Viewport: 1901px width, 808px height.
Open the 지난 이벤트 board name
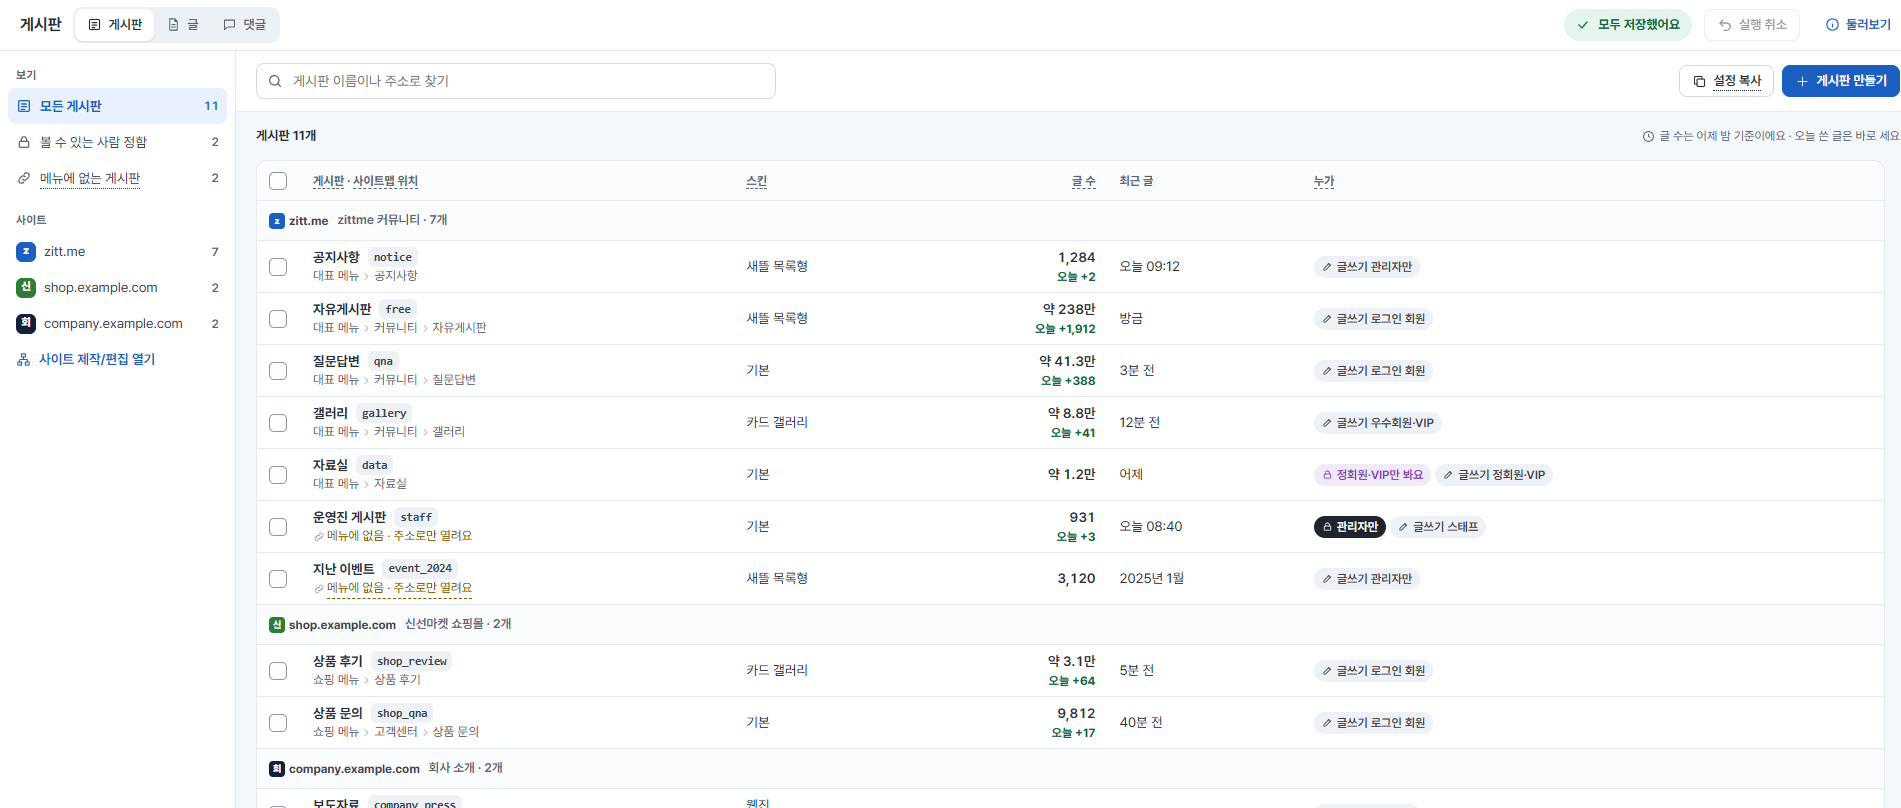click(x=343, y=569)
